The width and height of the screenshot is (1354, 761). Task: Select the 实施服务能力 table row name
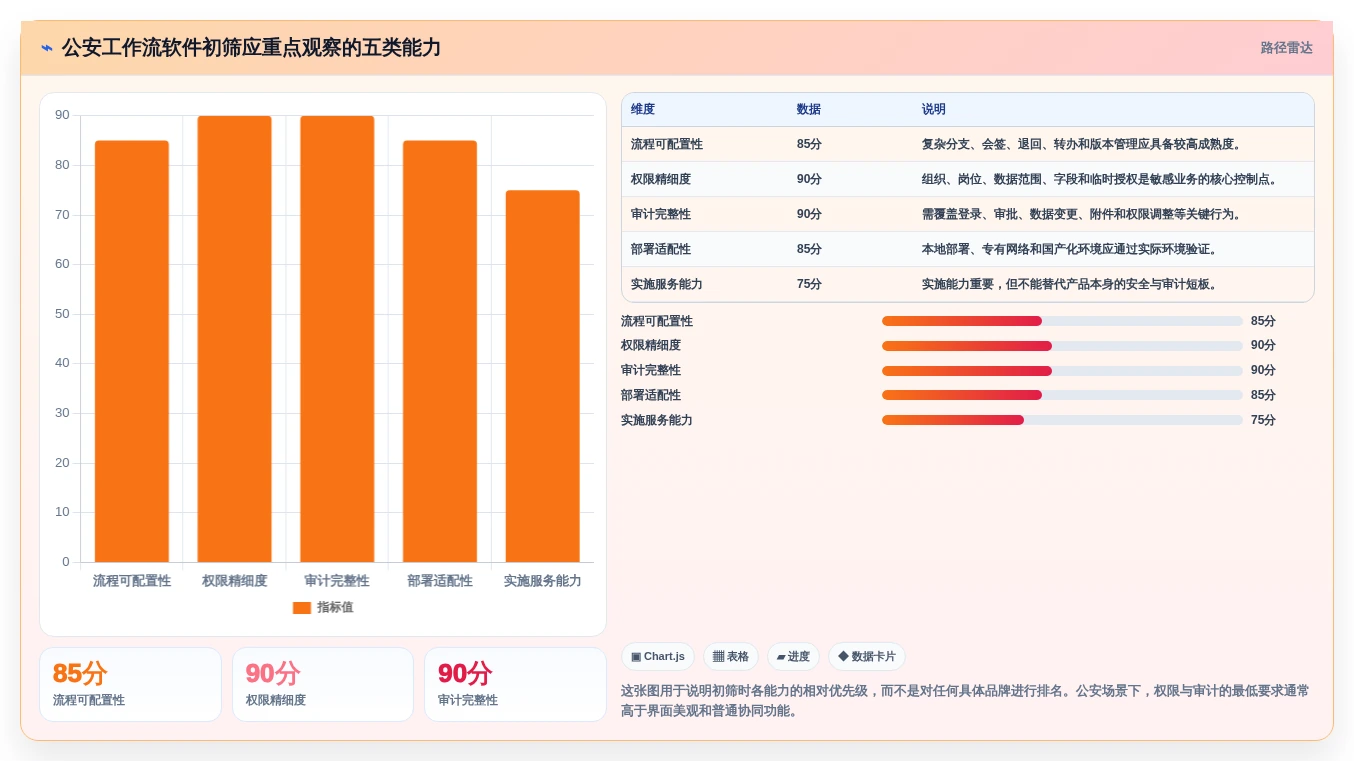tap(666, 285)
